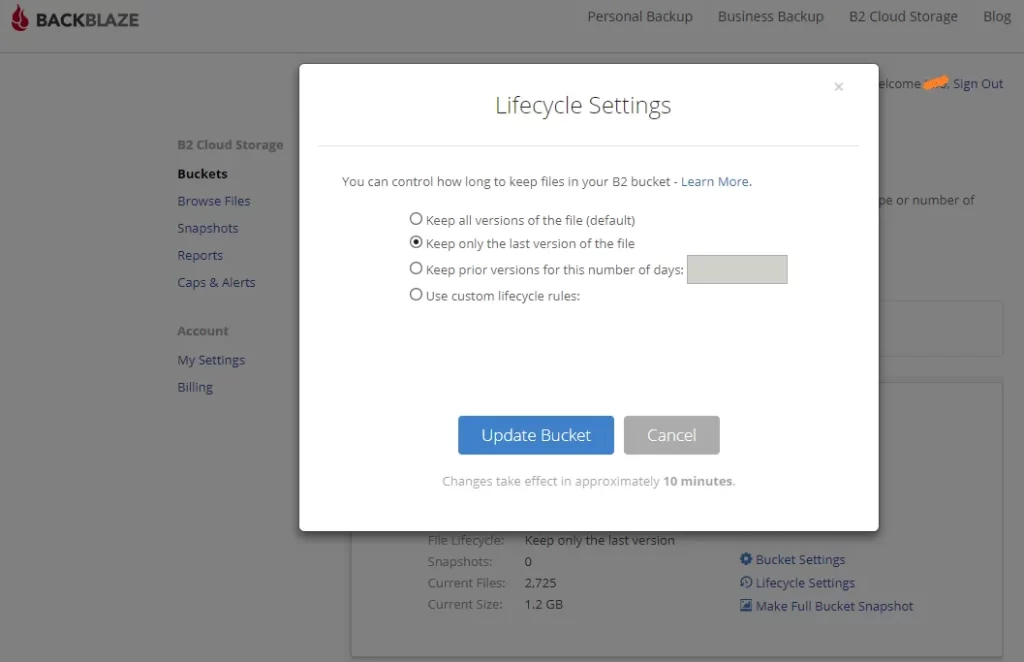Open Caps & Alerts in the sidebar
This screenshot has width=1024, height=662.
(x=216, y=283)
